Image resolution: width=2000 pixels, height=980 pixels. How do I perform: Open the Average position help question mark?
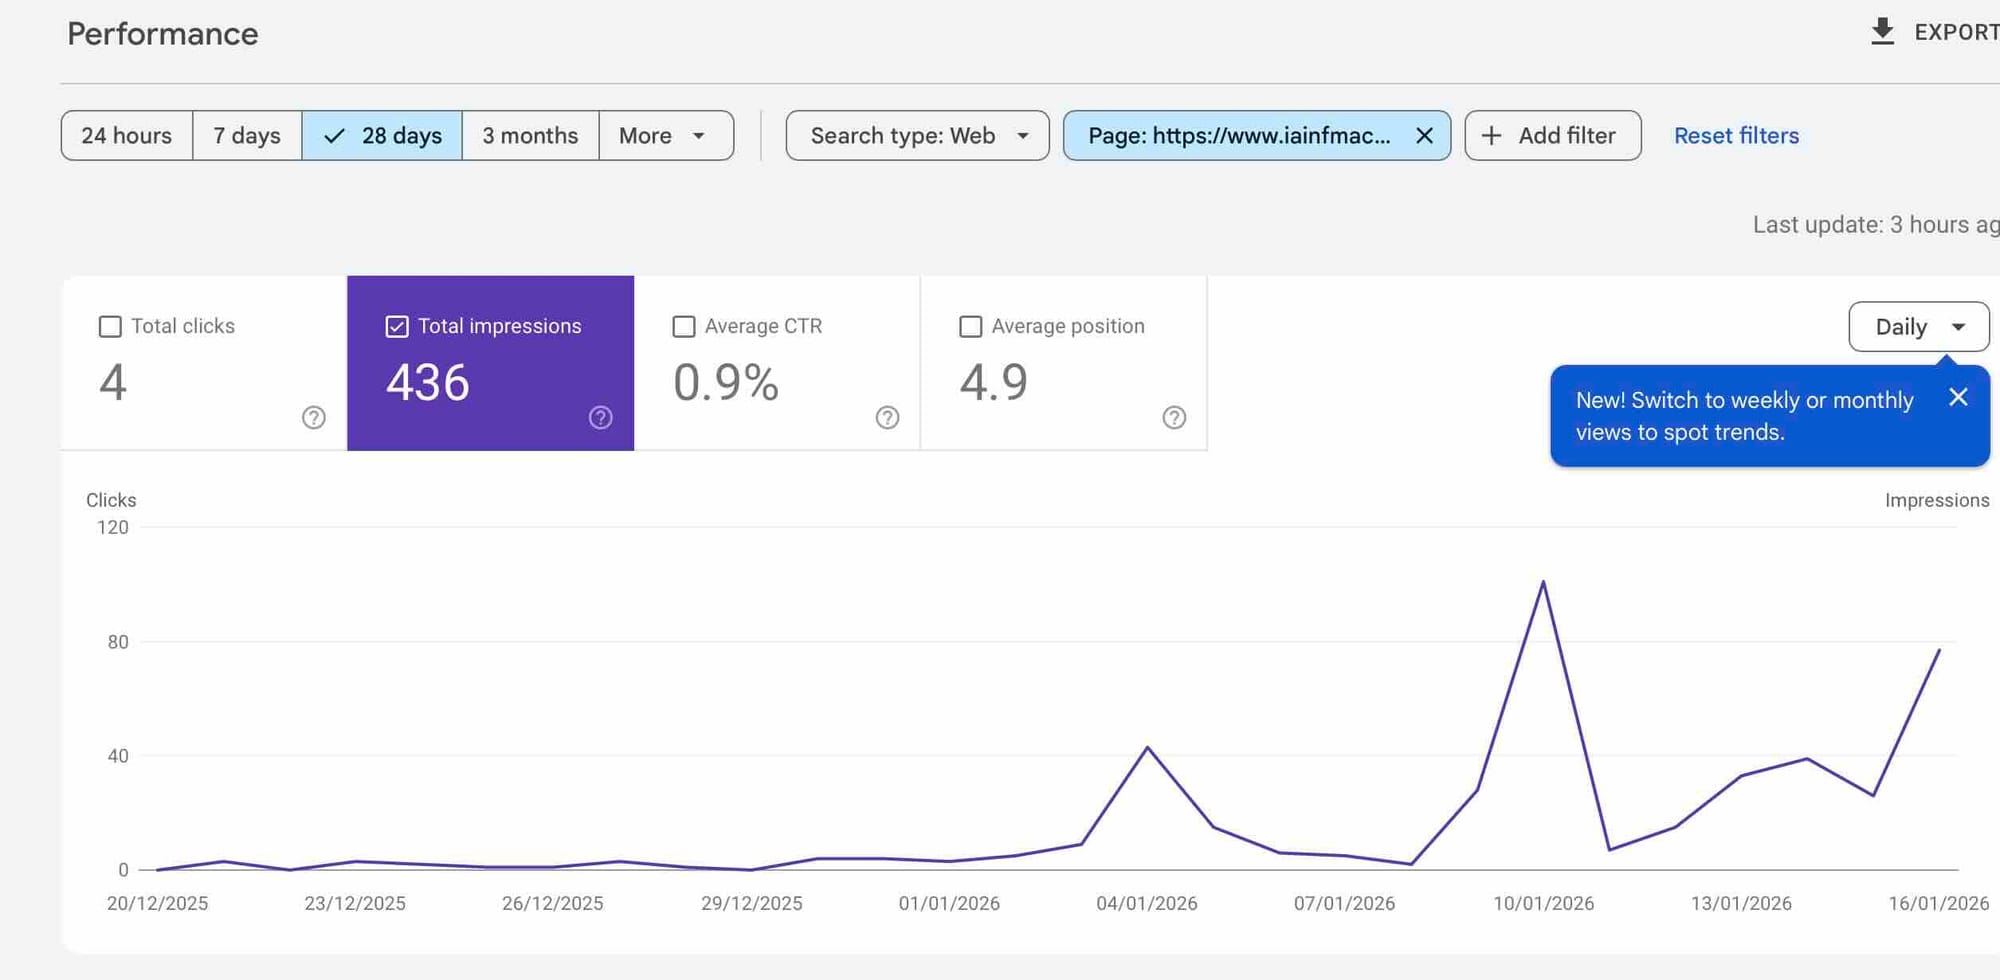(x=1174, y=417)
